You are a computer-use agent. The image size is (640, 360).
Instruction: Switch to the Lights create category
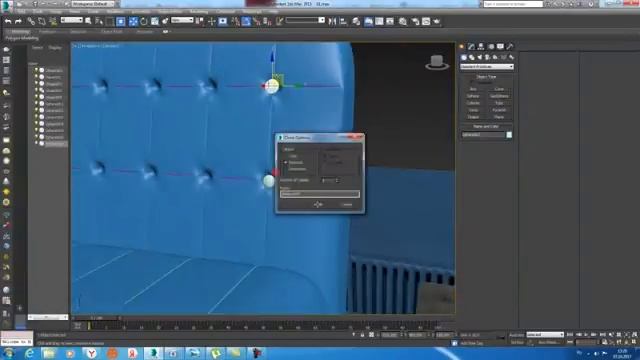pyautogui.click(x=480, y=57)
